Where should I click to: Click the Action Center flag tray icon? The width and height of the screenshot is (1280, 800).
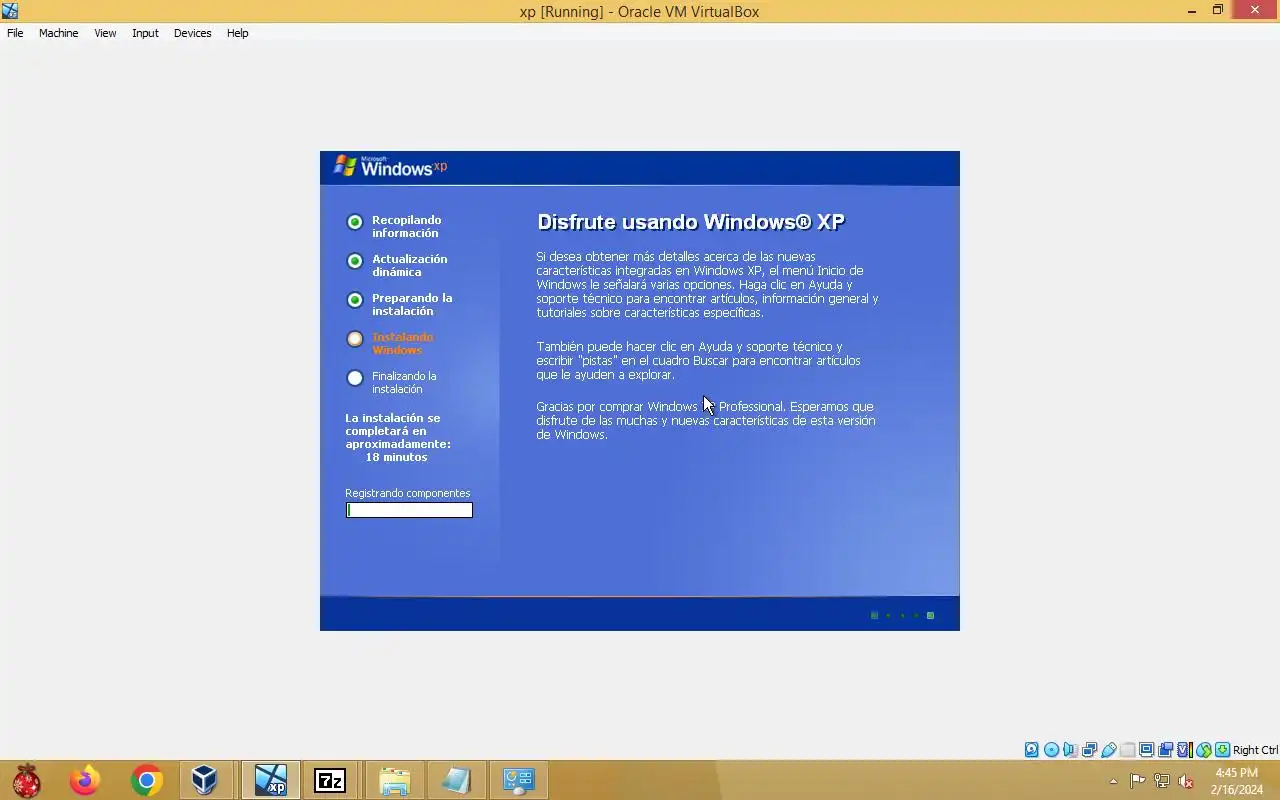click(1138, 781)
